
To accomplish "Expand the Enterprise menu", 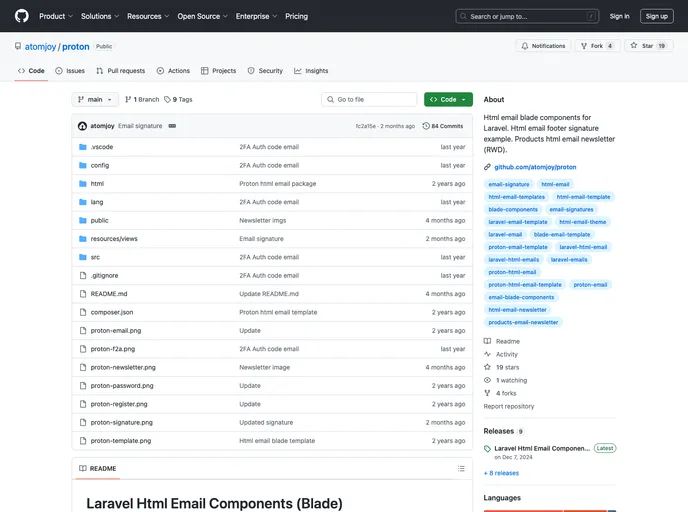I will [x=256, y=16].
